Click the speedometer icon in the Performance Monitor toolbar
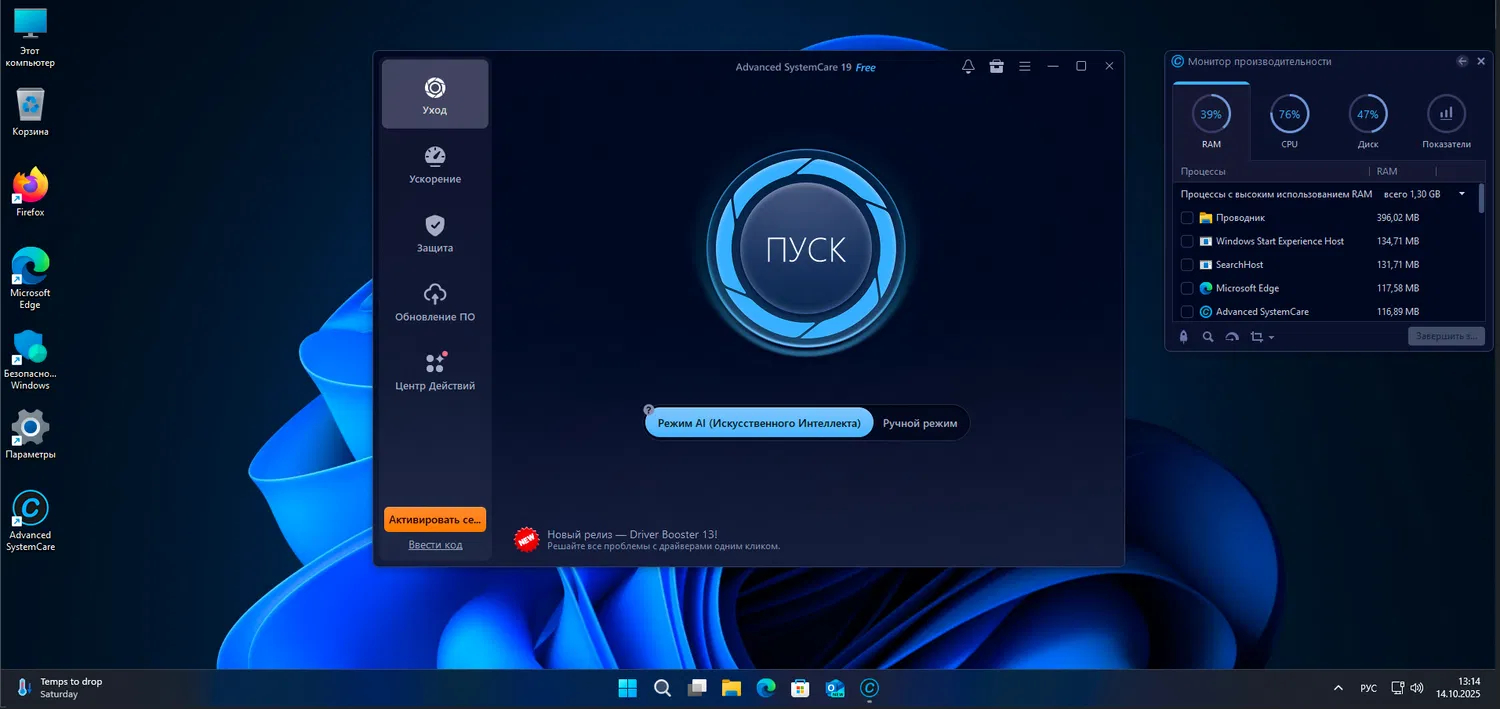The image size is (1500, 709). 1231,337
